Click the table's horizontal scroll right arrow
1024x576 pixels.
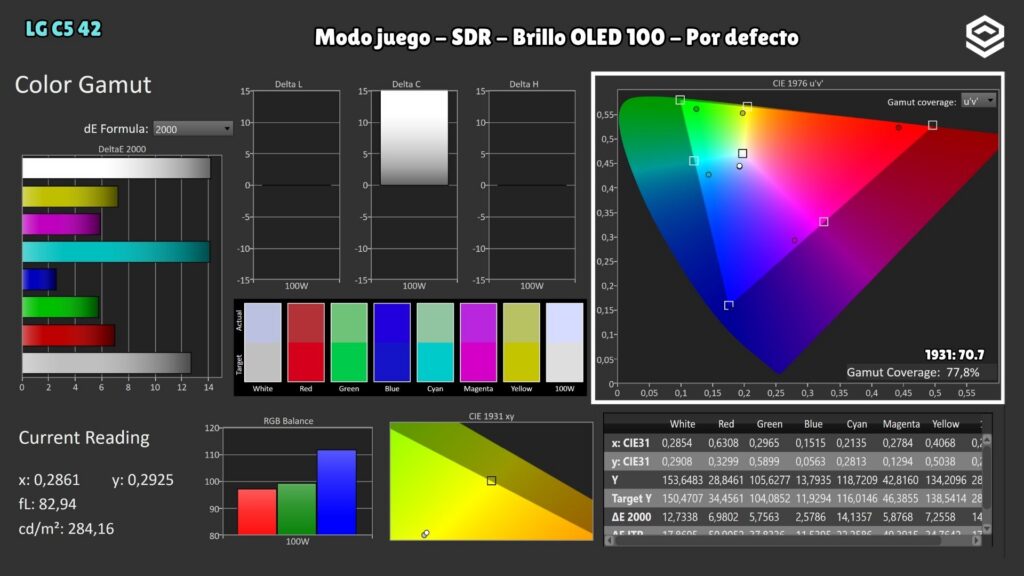976,540
